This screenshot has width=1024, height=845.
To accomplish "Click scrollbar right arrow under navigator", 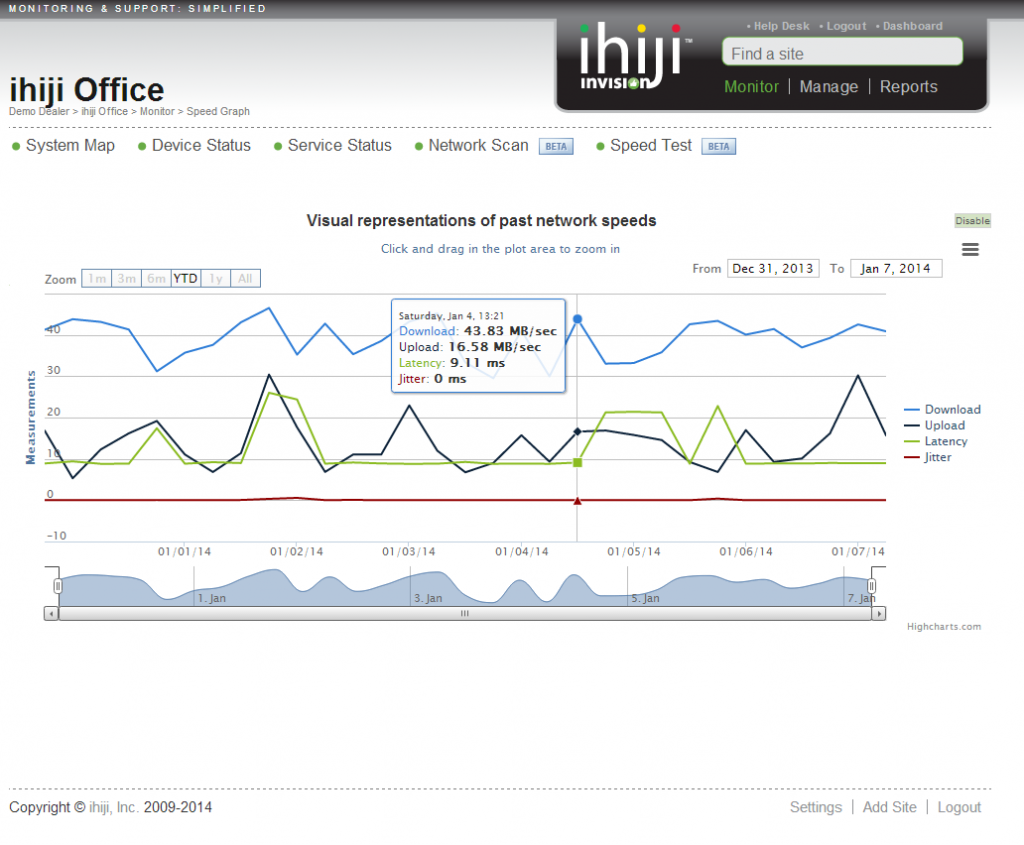I will pos(879,614).
